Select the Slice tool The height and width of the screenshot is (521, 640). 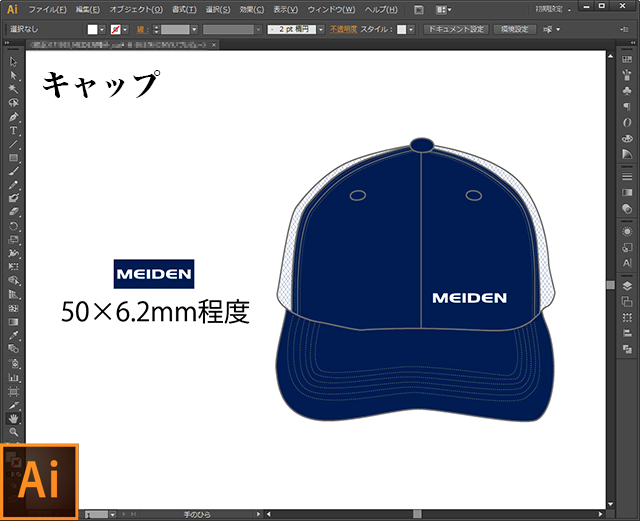[13, 405]
